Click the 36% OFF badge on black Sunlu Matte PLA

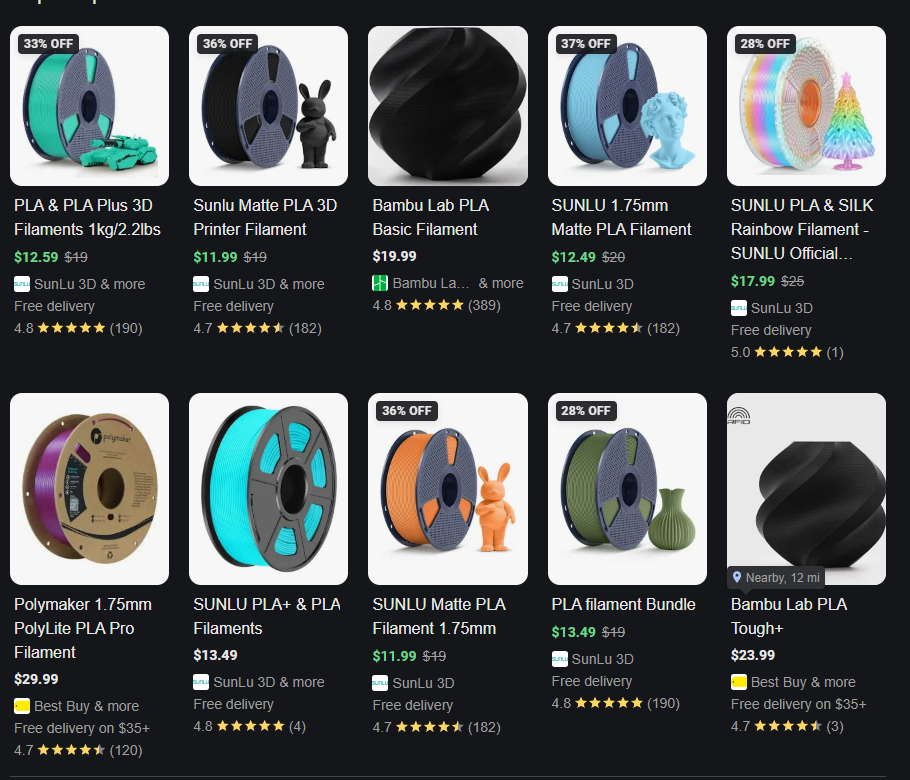click(x=228, y=44)
